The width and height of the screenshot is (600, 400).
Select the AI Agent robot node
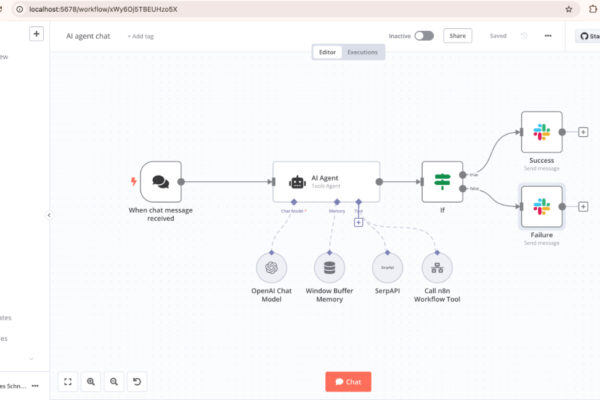tap(326, 182)
